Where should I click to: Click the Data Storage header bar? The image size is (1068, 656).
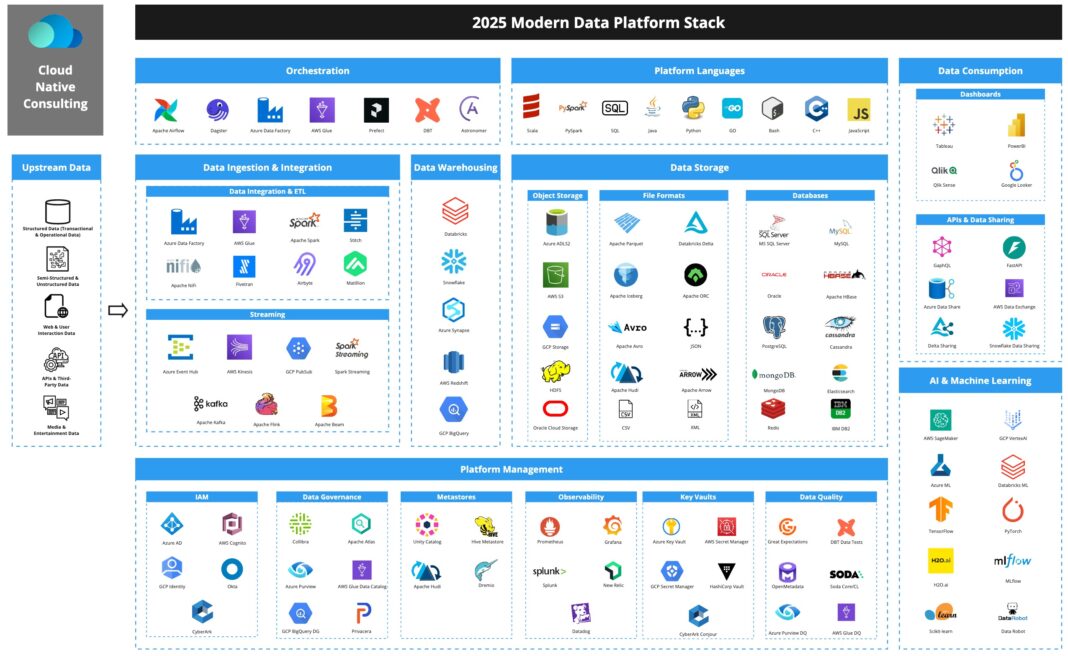point(699,167)
